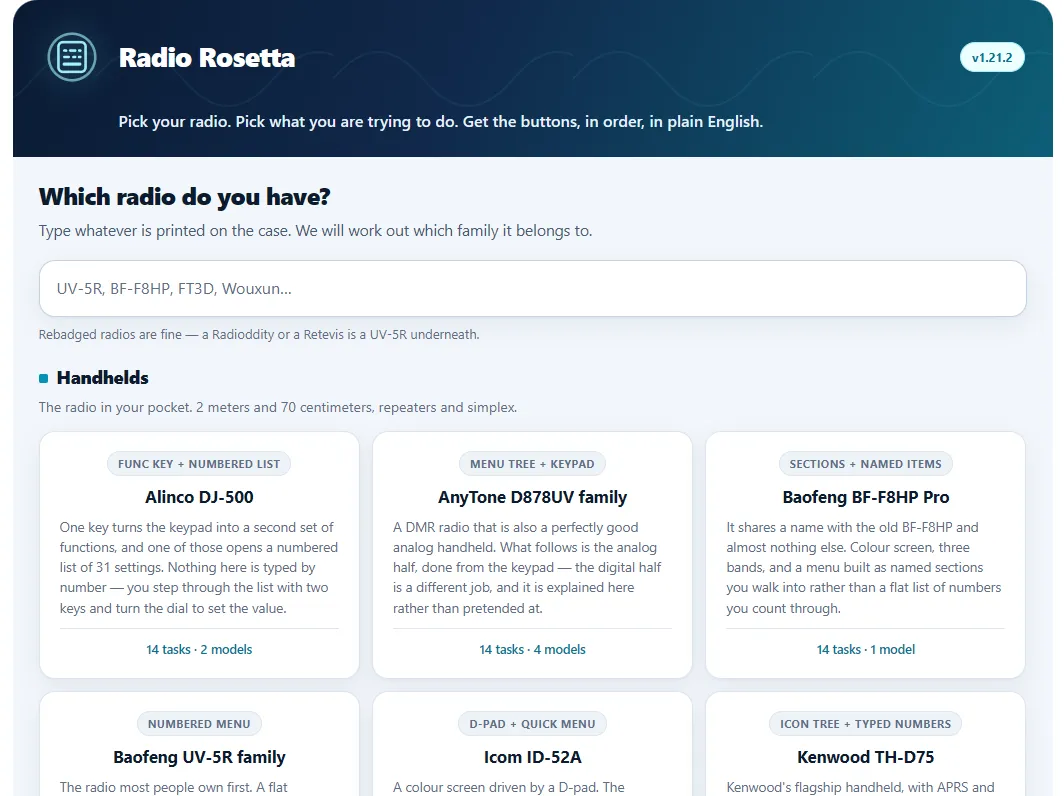Image resolution: width=1064 pixels, height=796 pixels.
Task: Click the '14 tasks · 4 models' text
Action: 532,649
